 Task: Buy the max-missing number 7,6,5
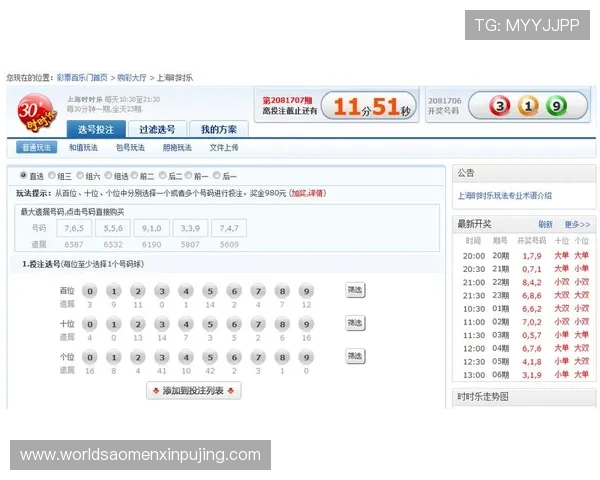coord(74,228)
